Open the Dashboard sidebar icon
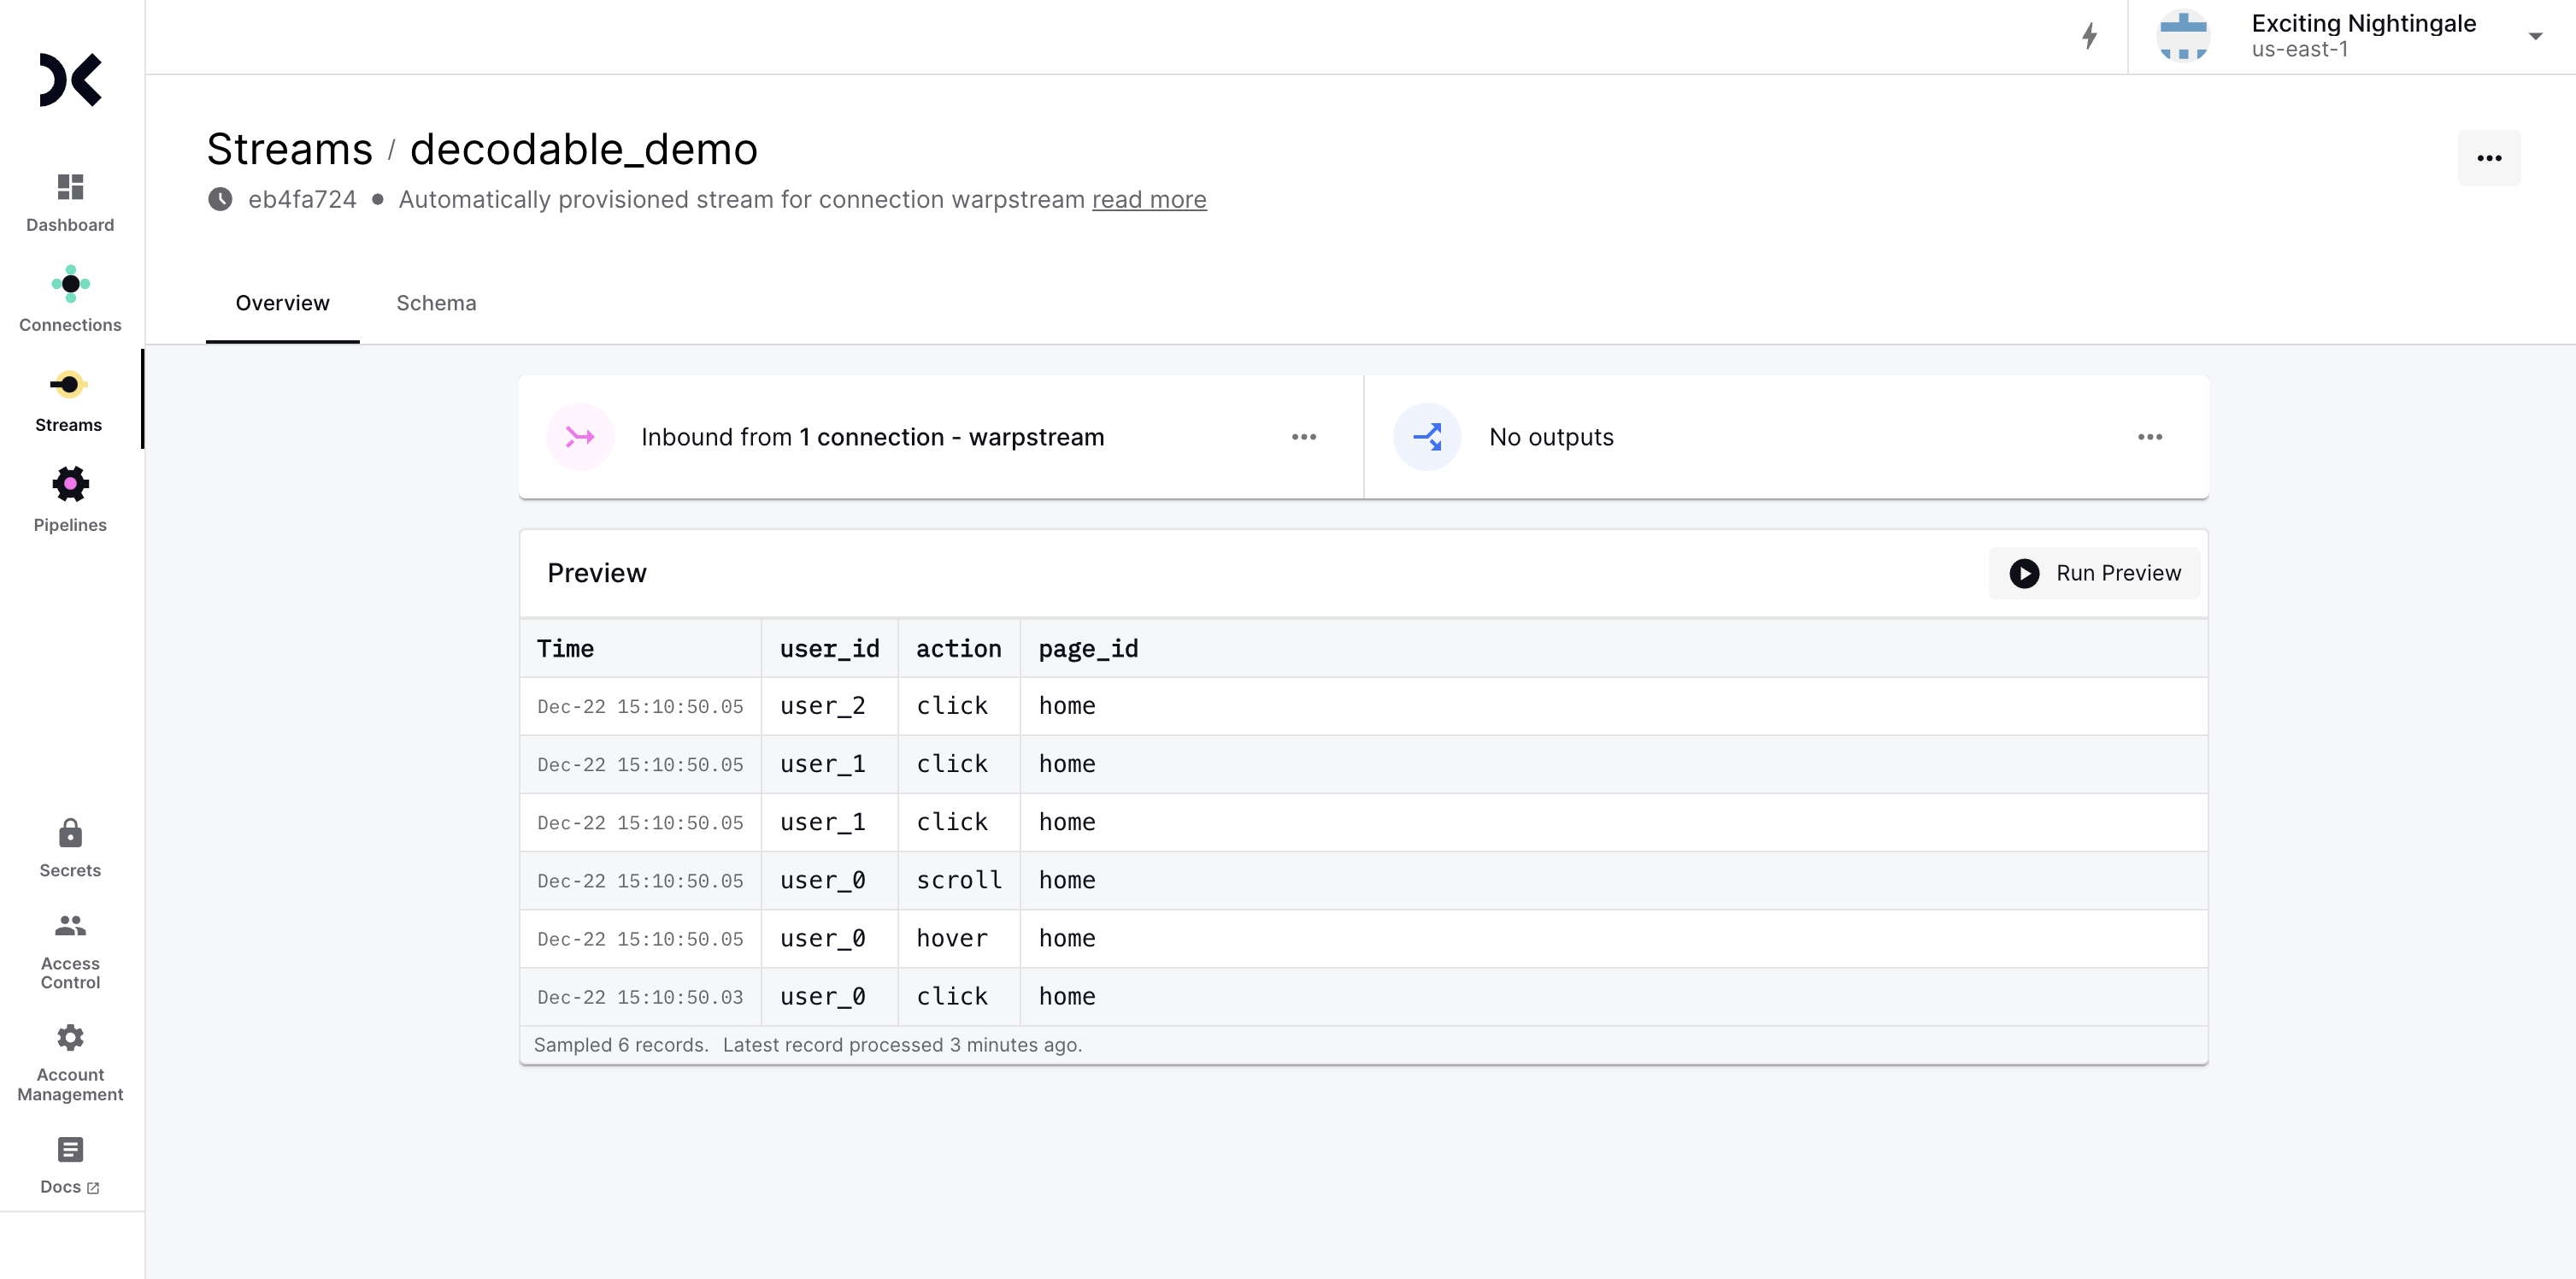 pyautogui.click(x=70, y=187)
